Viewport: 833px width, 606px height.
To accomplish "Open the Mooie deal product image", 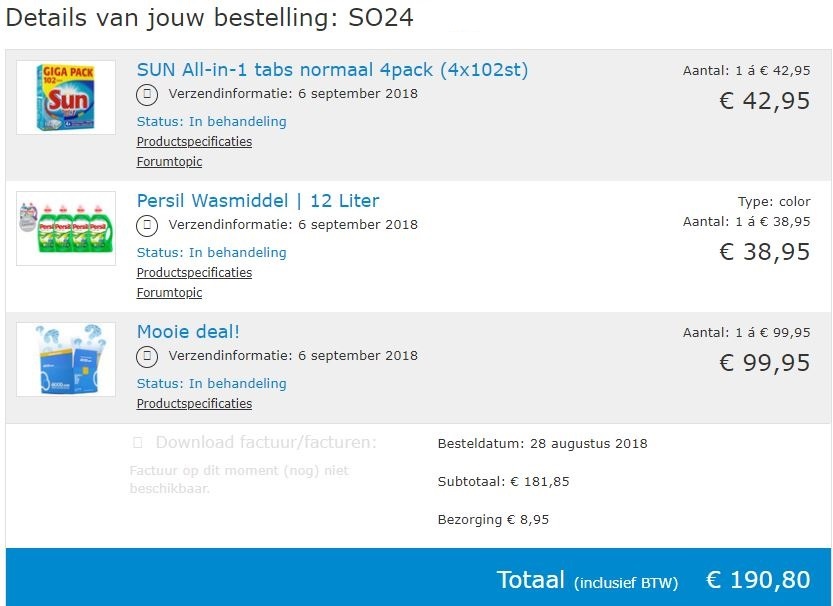I will tap(66, 359).
